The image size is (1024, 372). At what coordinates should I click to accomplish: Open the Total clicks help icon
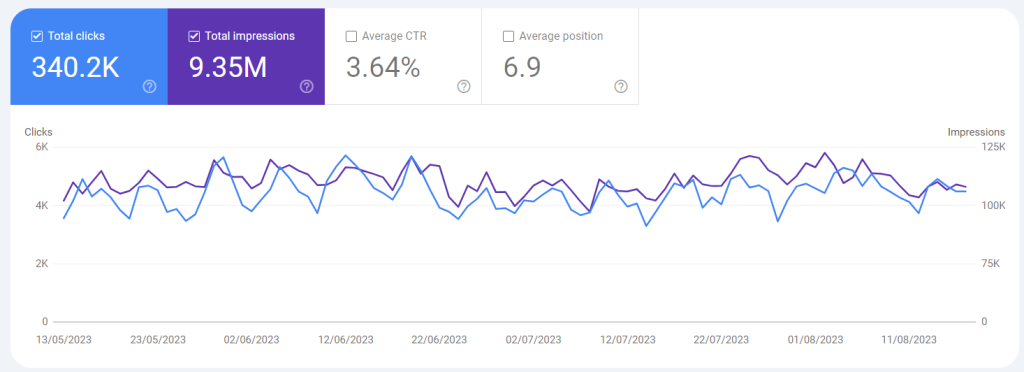(150, 87)
